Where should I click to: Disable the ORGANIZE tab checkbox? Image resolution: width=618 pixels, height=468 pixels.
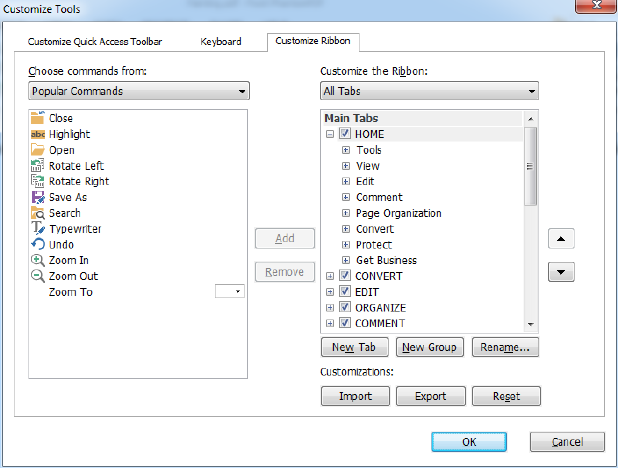(x=345, y=307)
